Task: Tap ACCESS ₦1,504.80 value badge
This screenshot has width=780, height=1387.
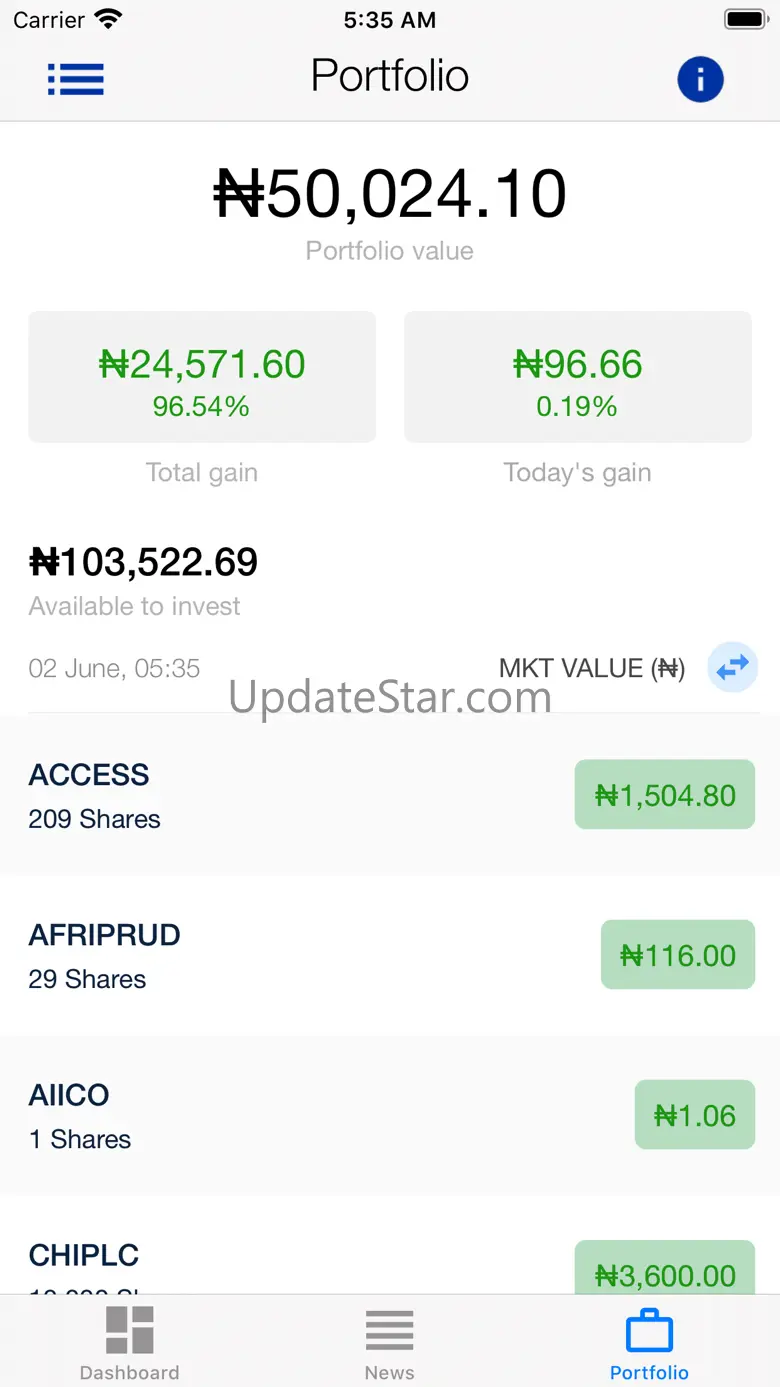Action: pos(664,795)
